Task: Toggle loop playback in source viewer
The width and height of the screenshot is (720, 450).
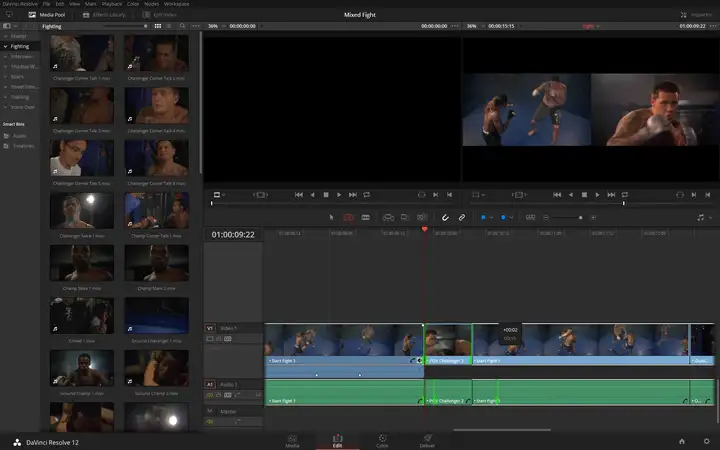Action: 366,195
